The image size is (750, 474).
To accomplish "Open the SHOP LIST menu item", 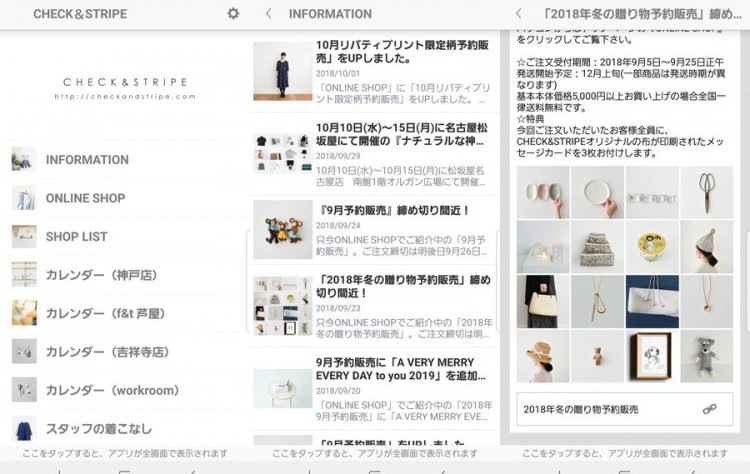I will 125,236.
